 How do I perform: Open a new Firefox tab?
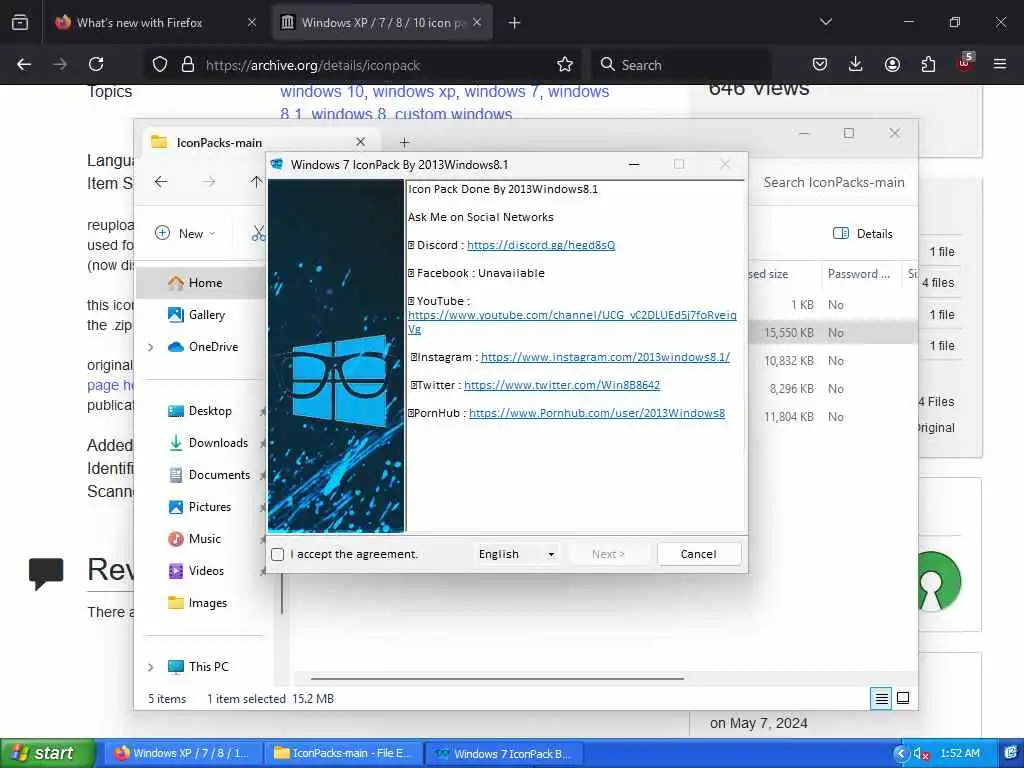pyautogui.click(x=515, y=23)
